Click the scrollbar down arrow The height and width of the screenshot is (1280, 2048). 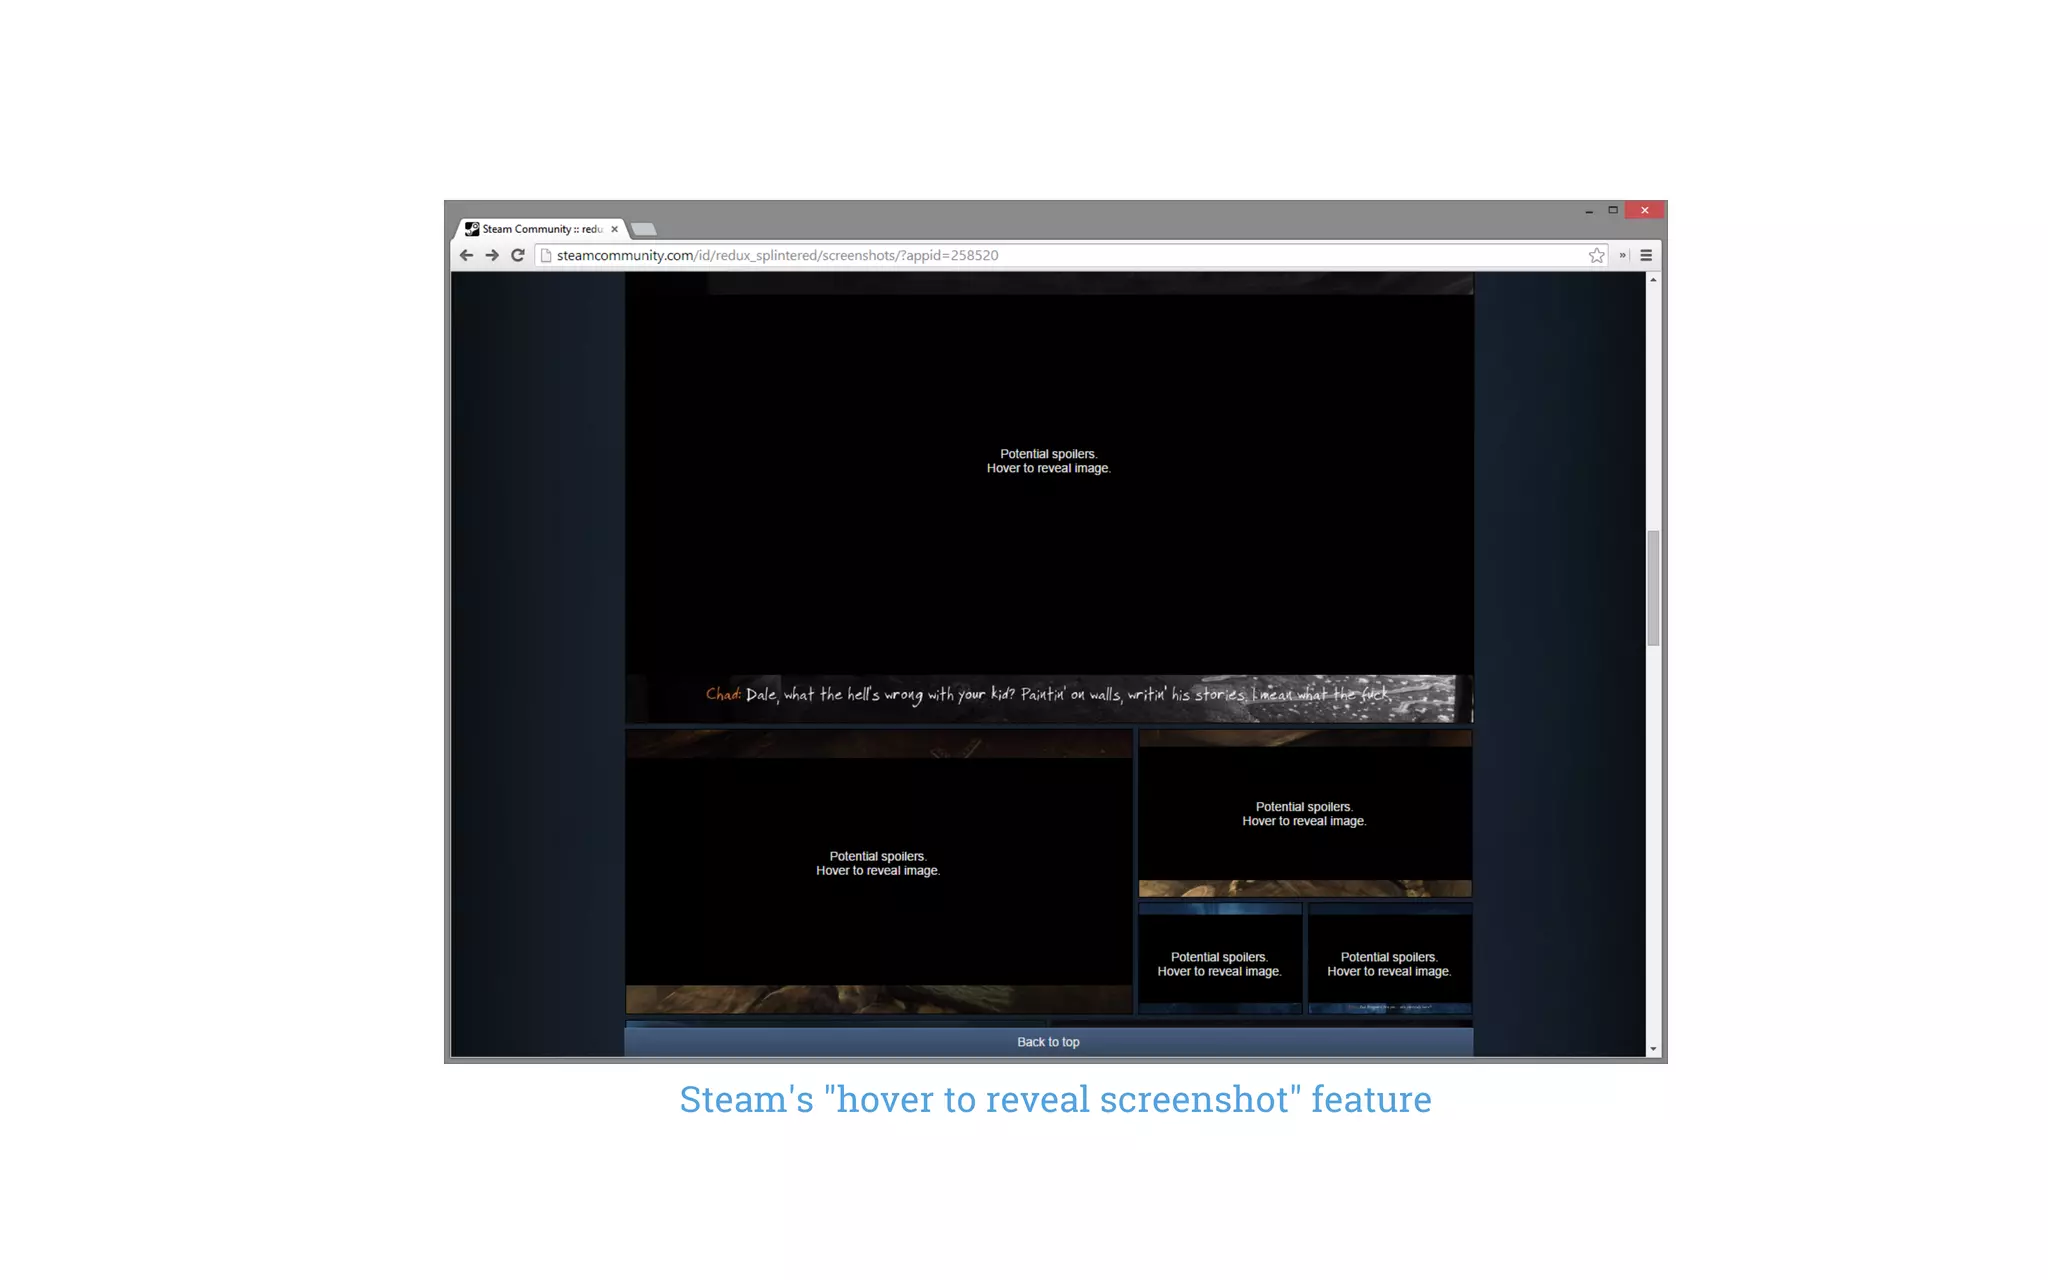point(1653,1049)
